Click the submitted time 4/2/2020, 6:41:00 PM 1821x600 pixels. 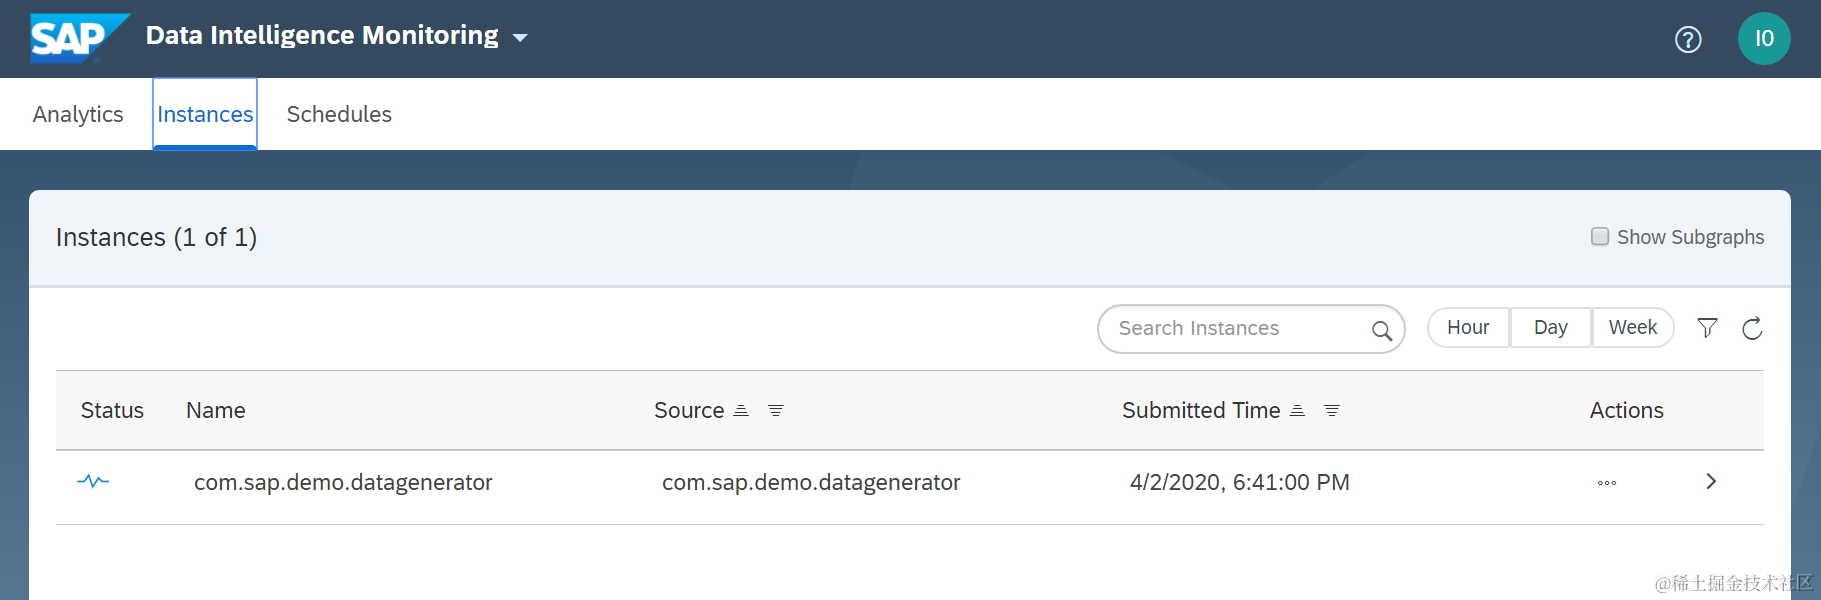pyautogui.click(x=1240, y=482)
